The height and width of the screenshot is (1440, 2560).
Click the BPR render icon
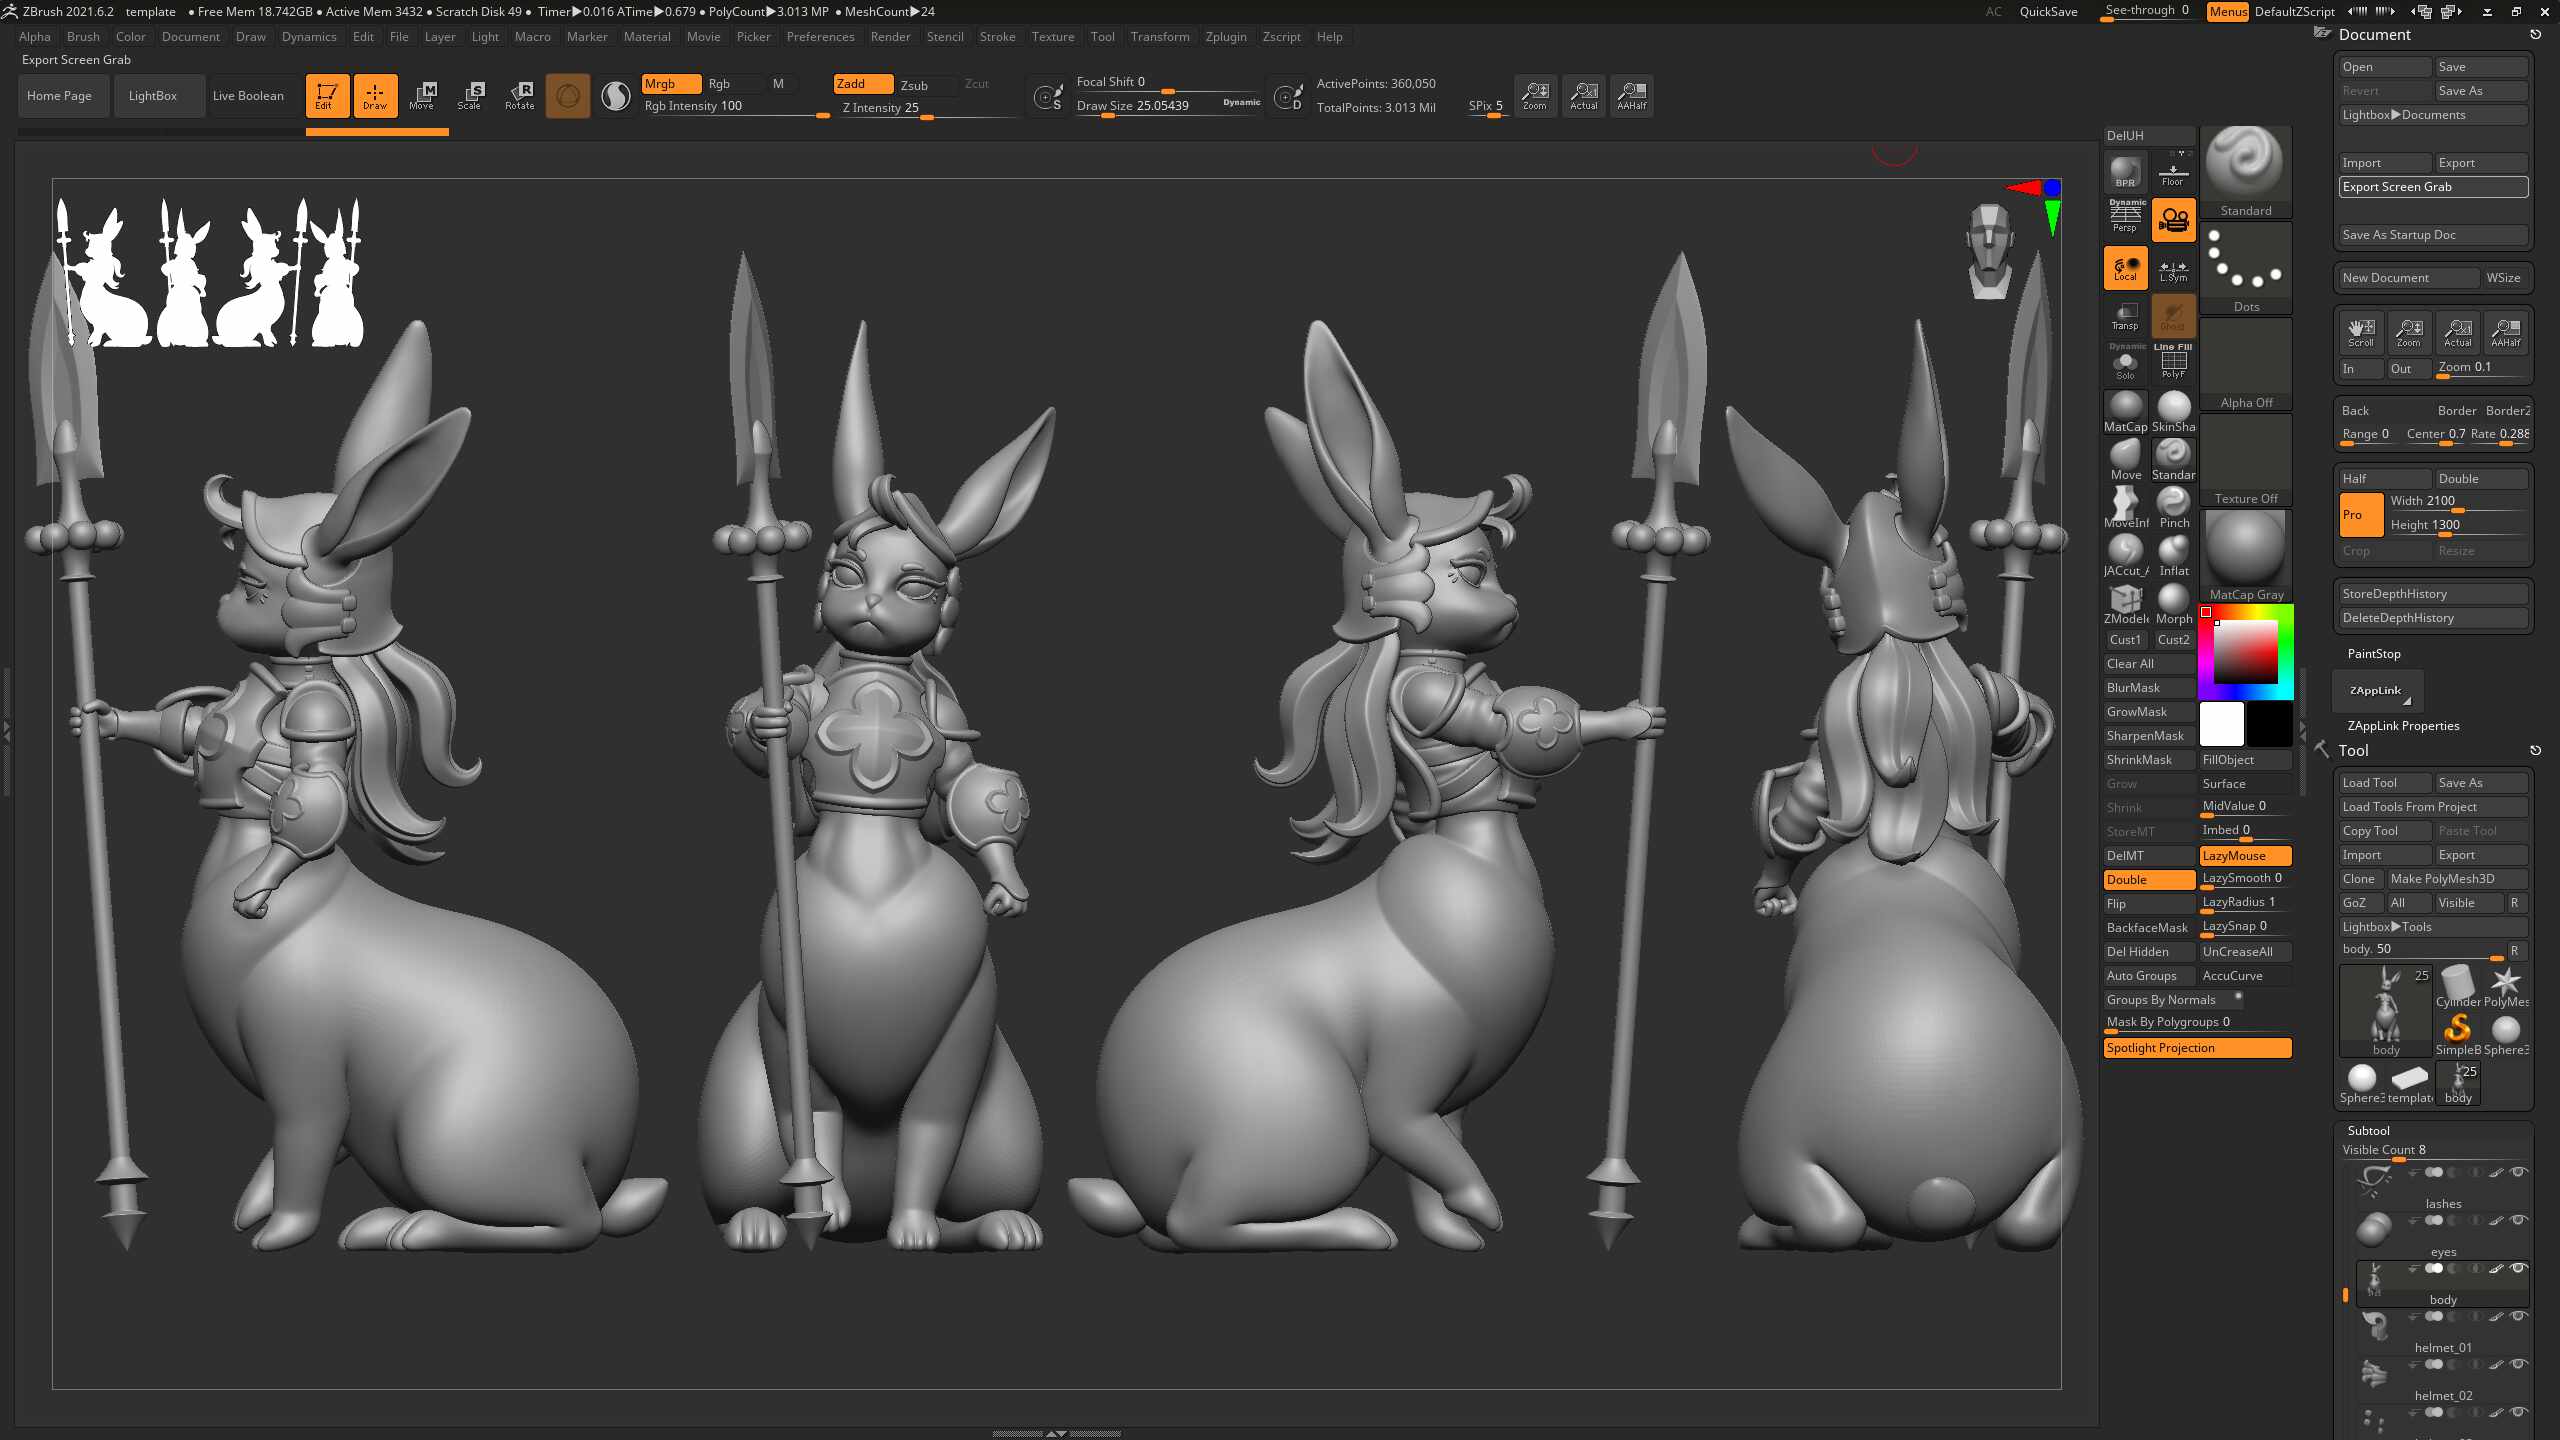2125,171
